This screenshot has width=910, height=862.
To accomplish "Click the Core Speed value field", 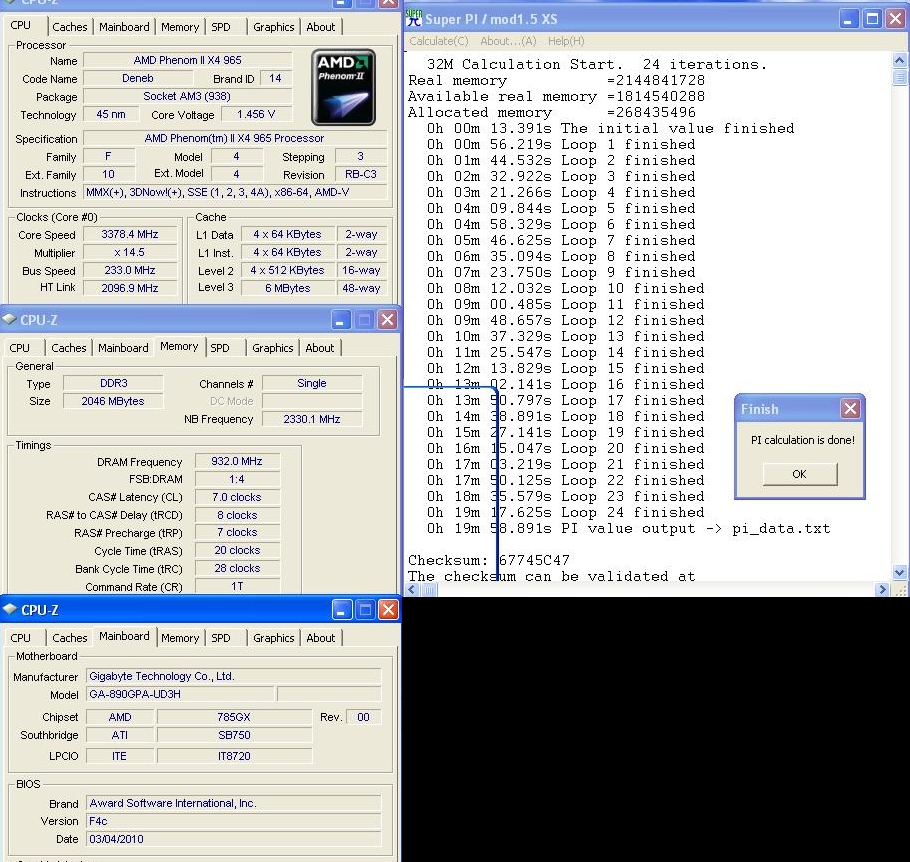I will coord(128,235).
